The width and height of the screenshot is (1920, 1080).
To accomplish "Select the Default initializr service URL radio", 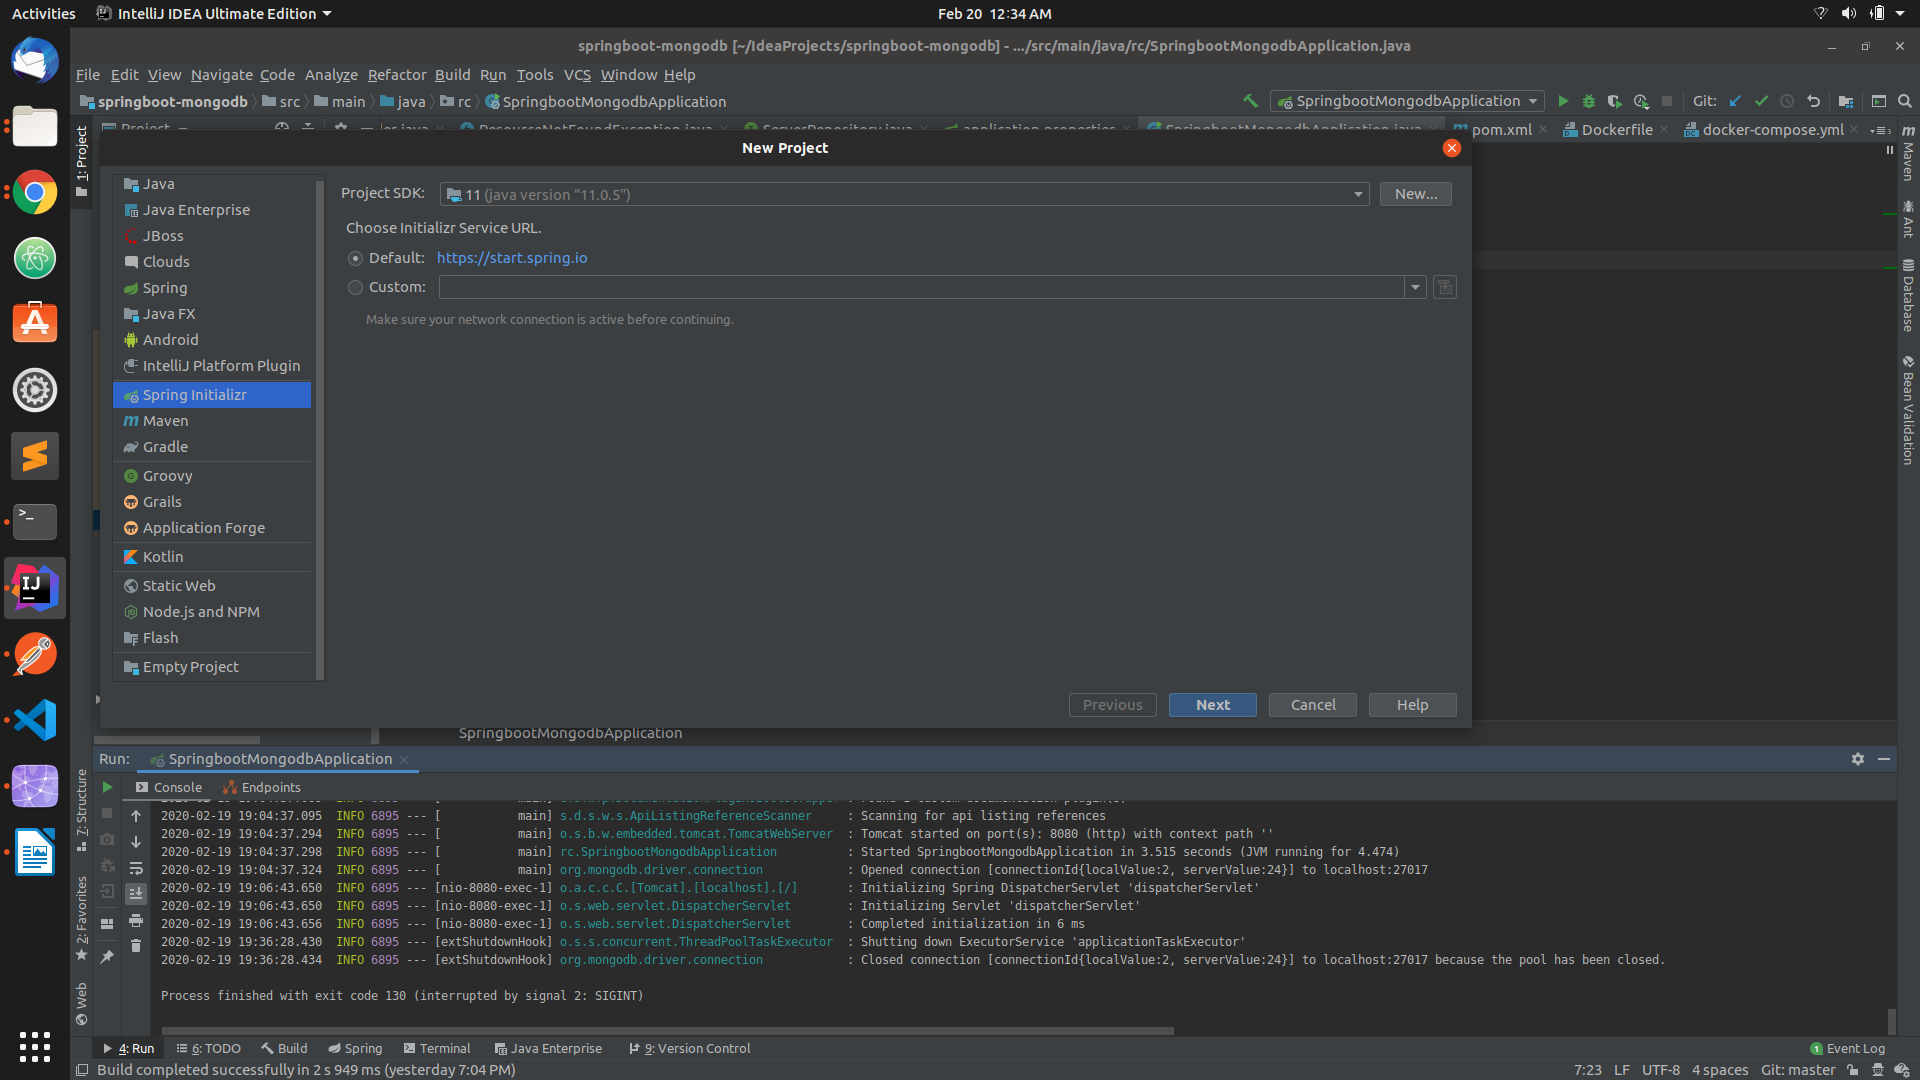I will coord(355,258).
